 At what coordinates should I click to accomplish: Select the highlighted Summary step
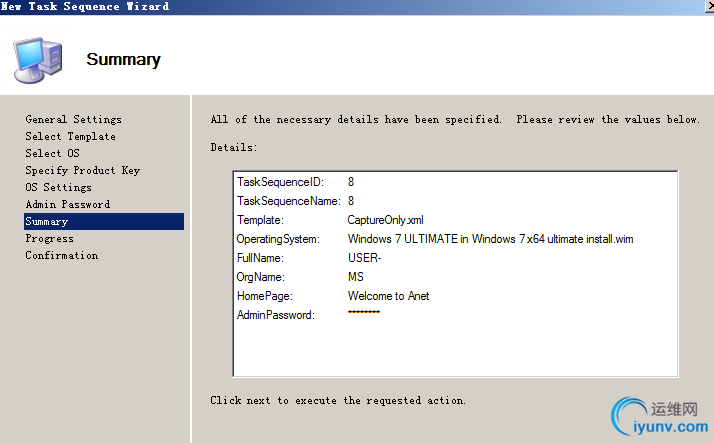pyautogui.click(x=47, y=222)
